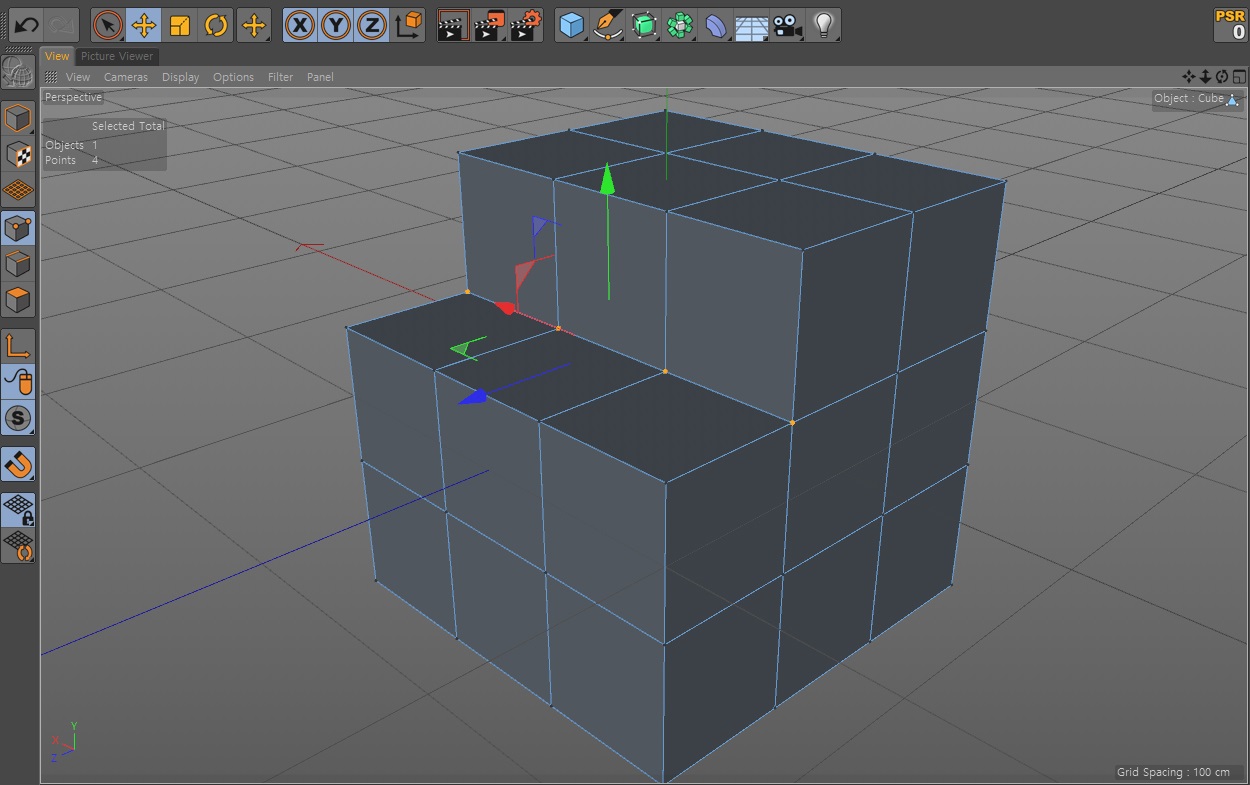The image size is (1250, 785).
Task: Click the 'Perspective' viewport label
Action: coord(73,98)
